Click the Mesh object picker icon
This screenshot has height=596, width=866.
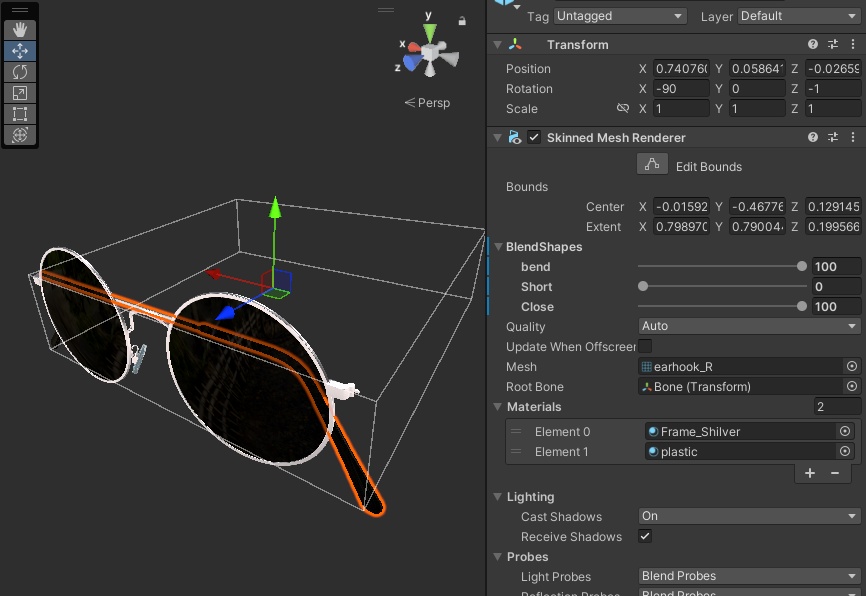pyautogui.click(x=851, y=367)
